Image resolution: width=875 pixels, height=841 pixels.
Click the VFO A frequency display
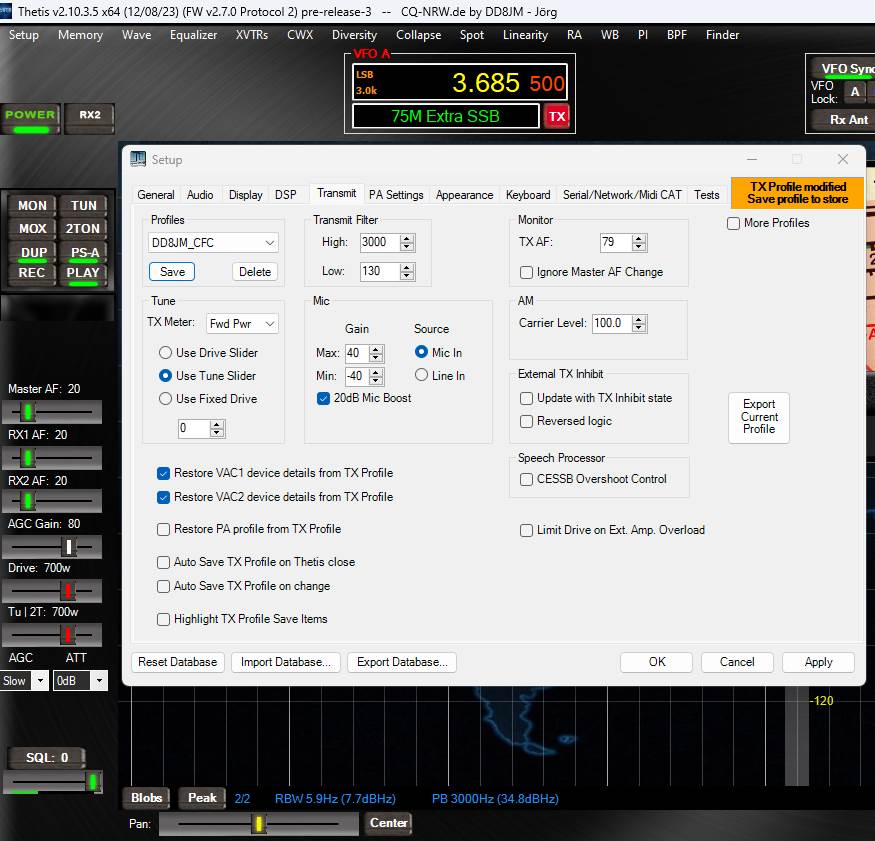pyautogui.click(x=460, y=83)
